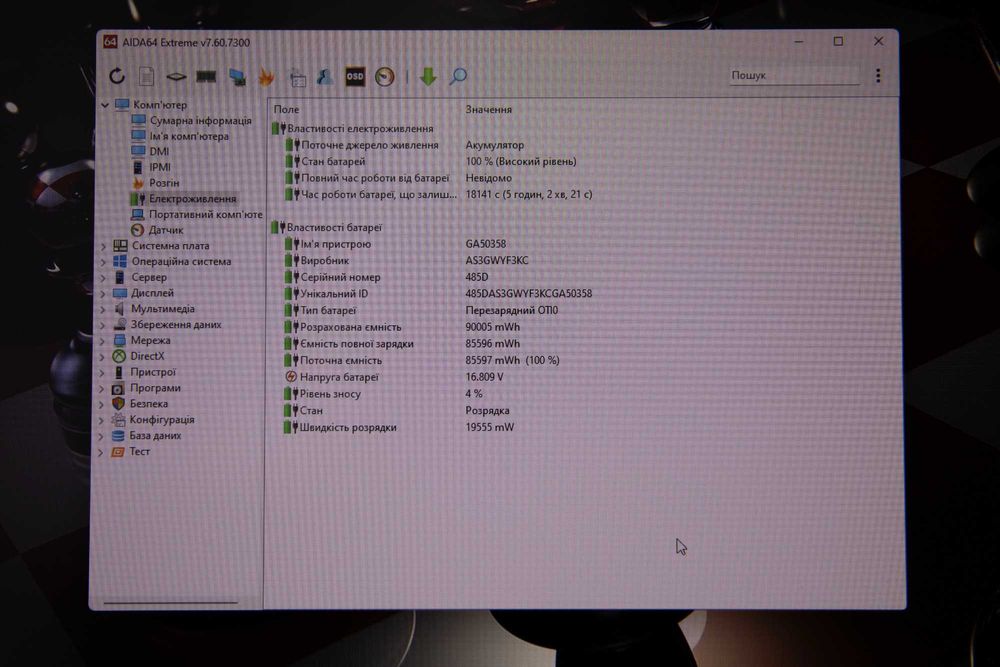Click the green download arrow icon

(x=428, y=77)
